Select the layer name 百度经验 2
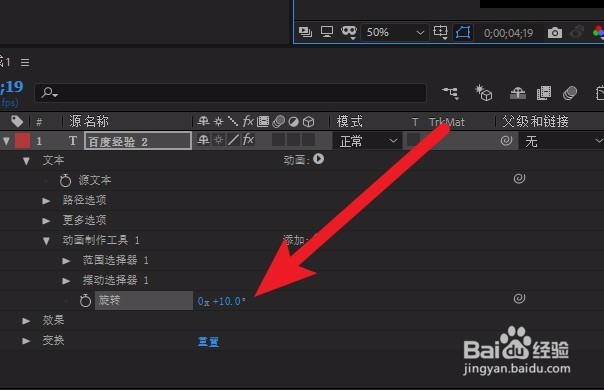Screen dimensions: 604x390 click(x=138, y=141)
